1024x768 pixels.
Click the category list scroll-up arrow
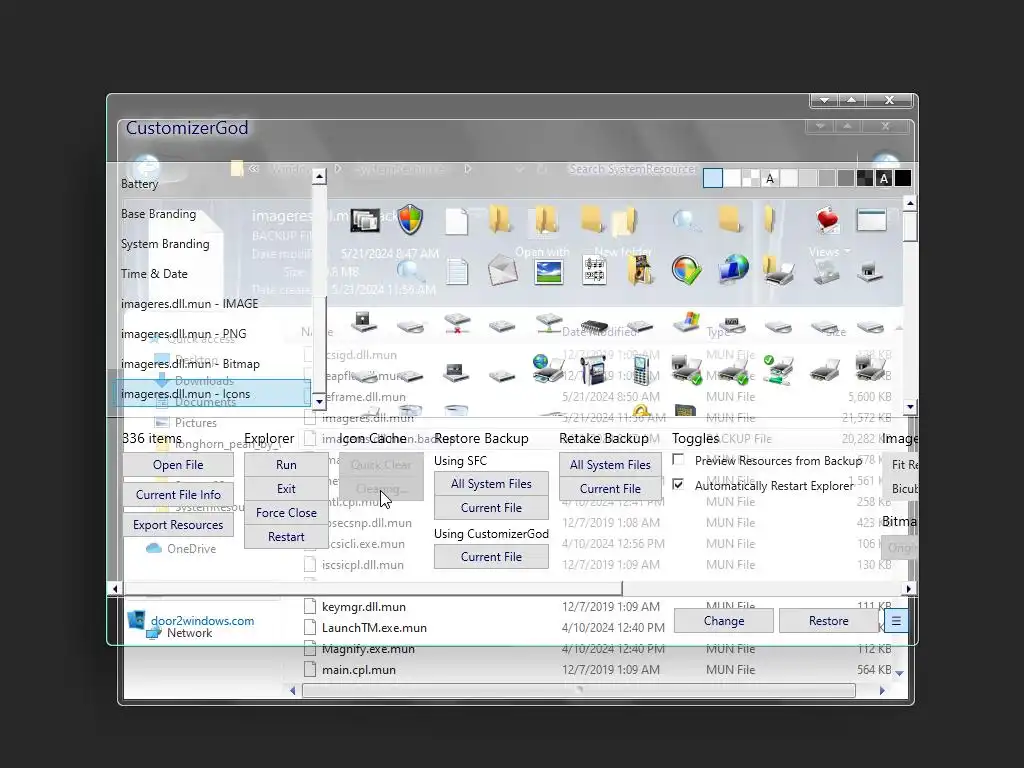[x=319, y=176]
